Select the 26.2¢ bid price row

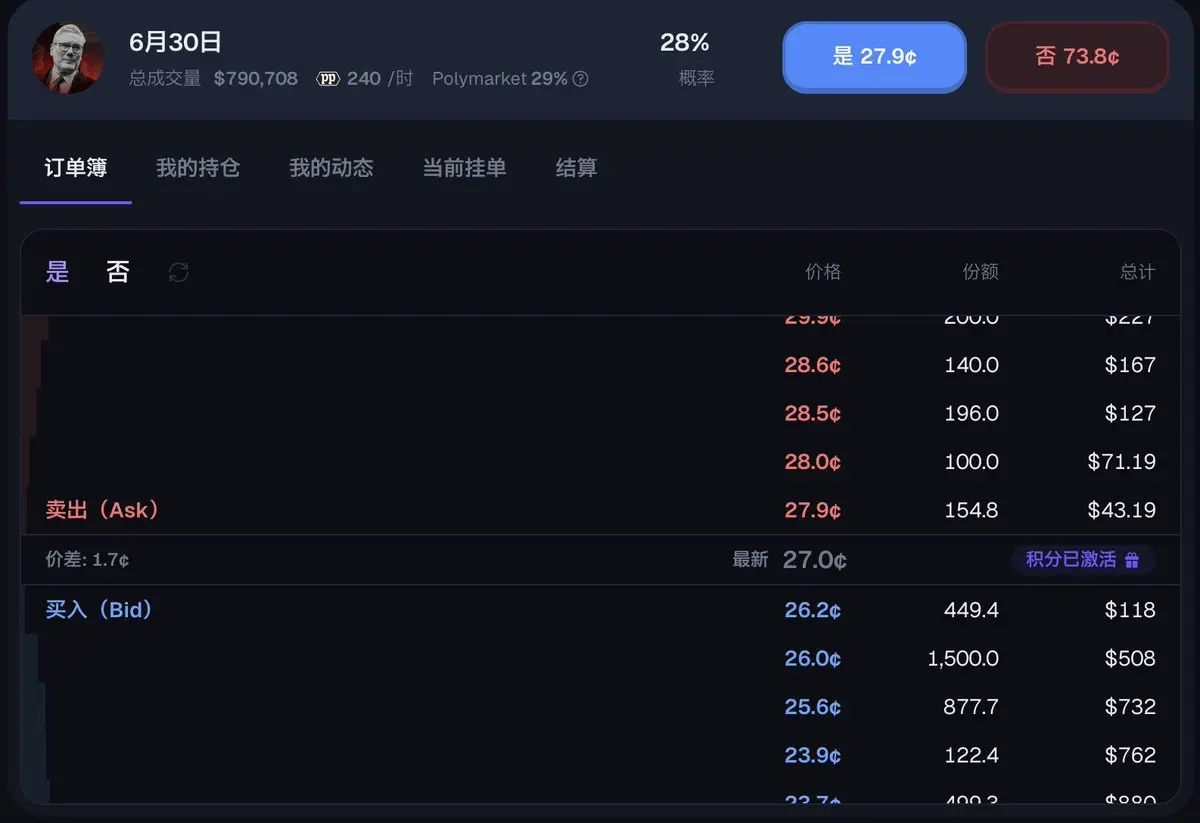[600, 610]
